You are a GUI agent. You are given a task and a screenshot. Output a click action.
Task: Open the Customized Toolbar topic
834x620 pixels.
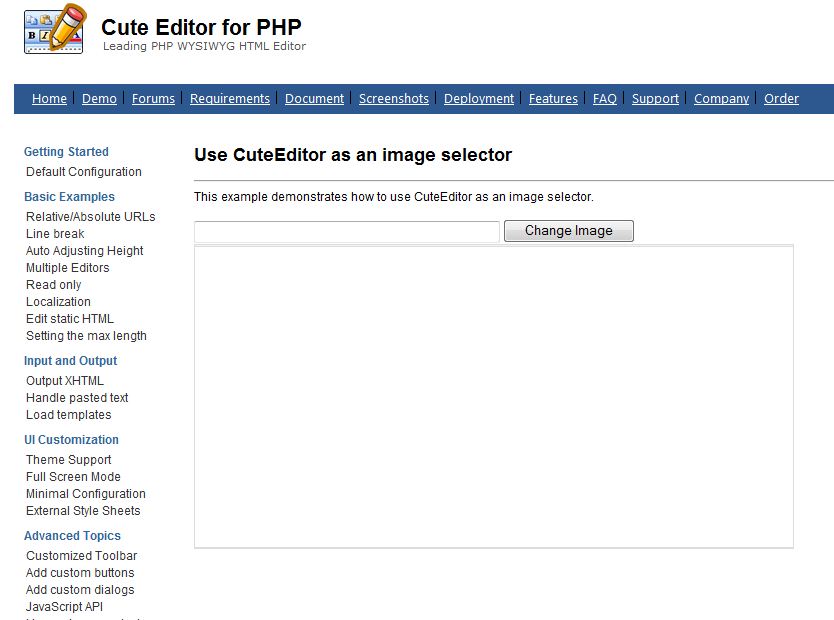[81, 556]
